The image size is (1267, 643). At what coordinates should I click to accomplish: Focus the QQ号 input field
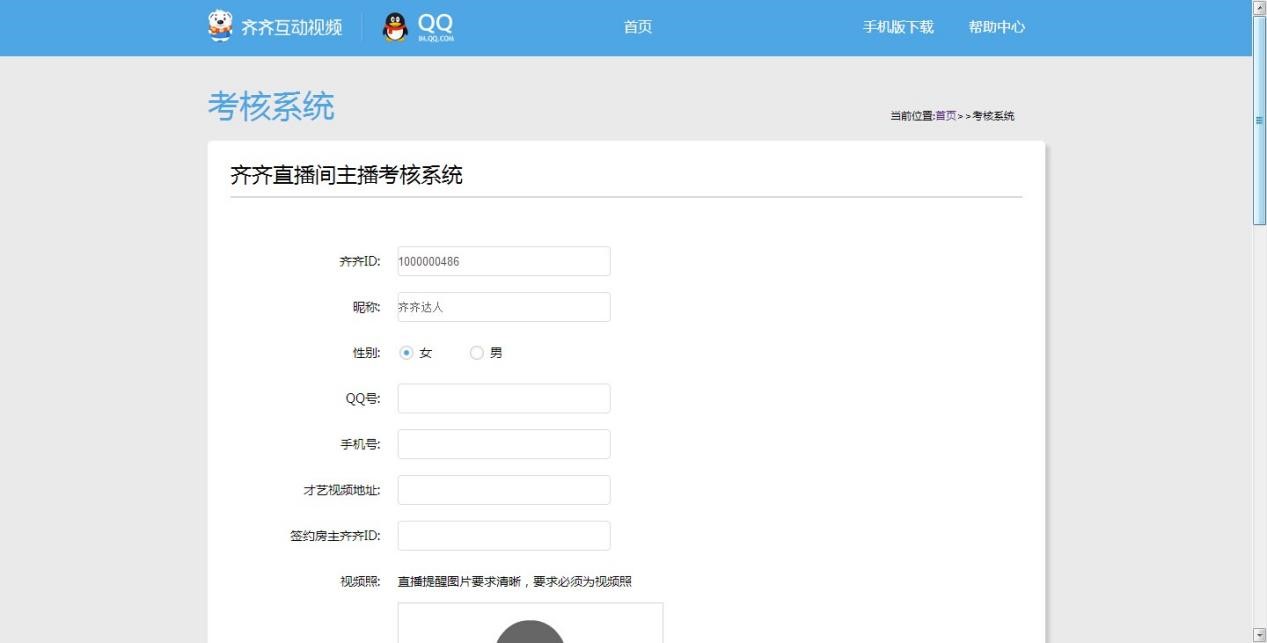click(504, 398)
